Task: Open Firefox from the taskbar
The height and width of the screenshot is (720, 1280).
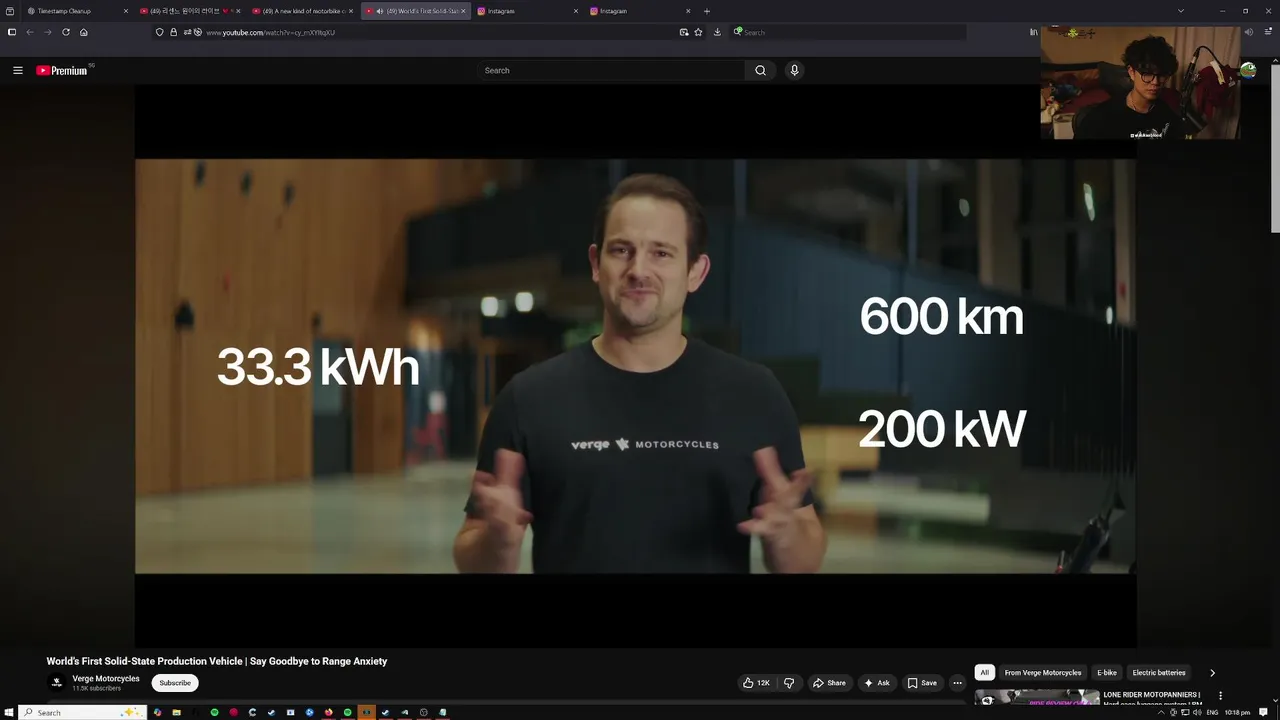Action: [x=328, y=712]
